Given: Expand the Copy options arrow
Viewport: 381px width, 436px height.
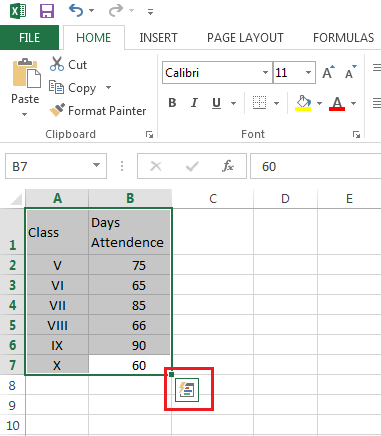Looking at the screenshot, I should (x=108, y=88).
